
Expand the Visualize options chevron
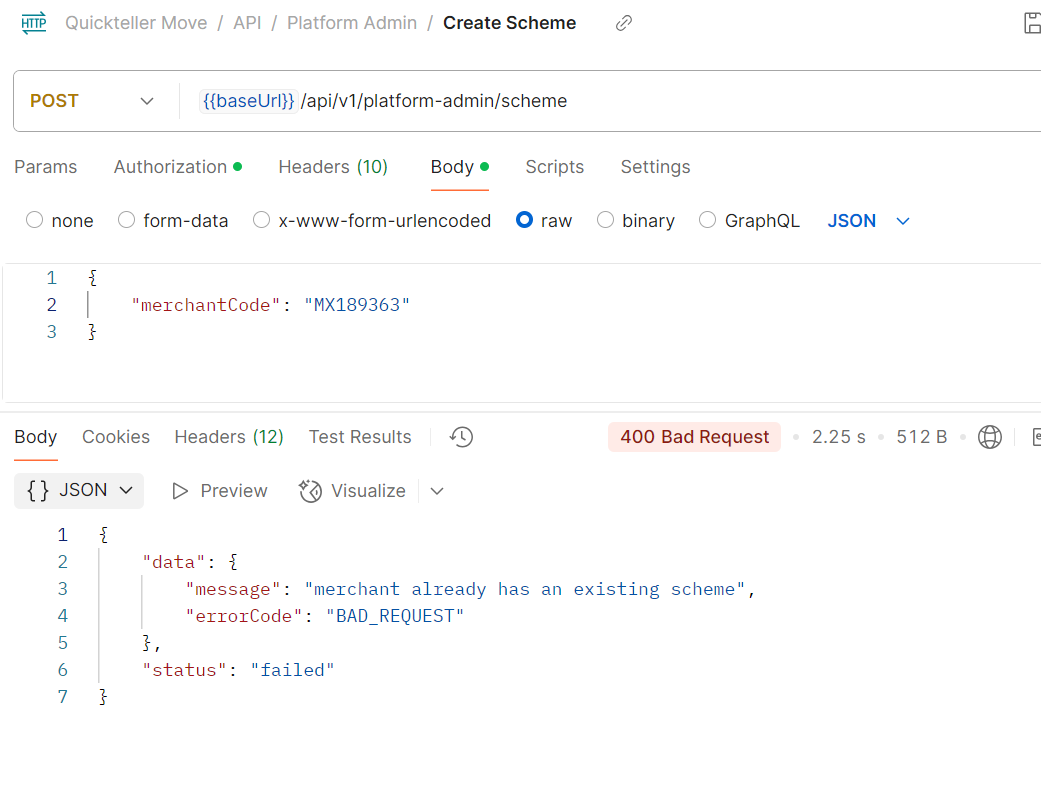tap(437, 491)
